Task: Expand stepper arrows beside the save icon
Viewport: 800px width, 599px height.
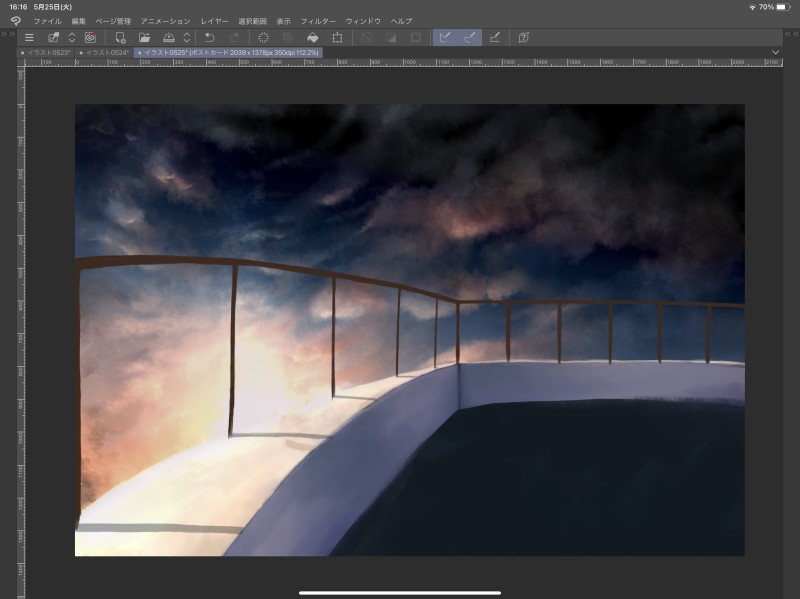Action: 187,38
